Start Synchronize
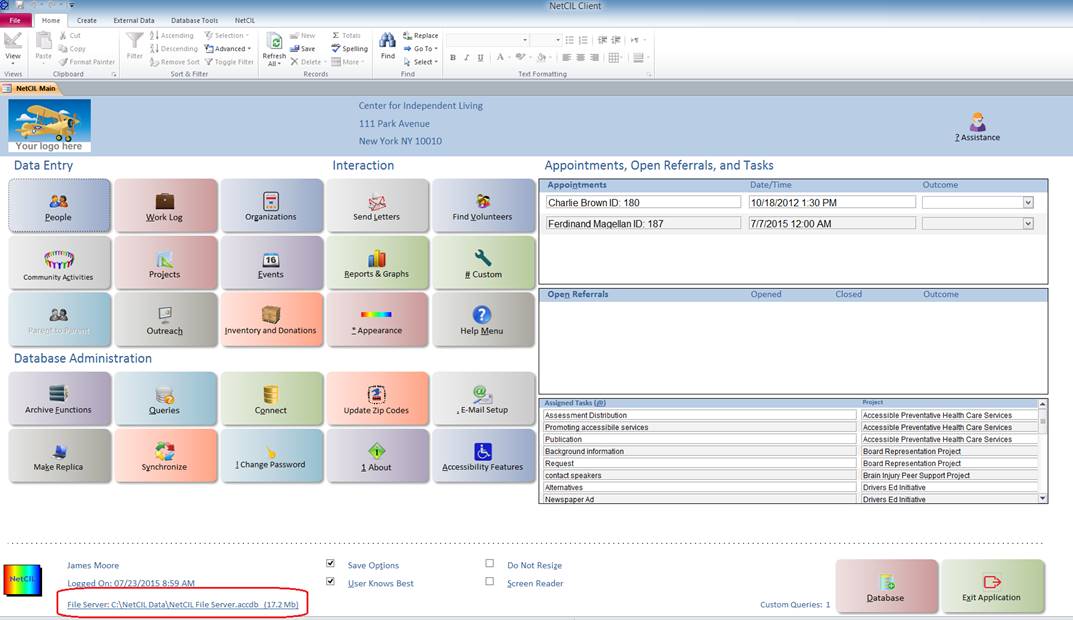The height and width of the screenshot is (620, 1073). point(165,456)
